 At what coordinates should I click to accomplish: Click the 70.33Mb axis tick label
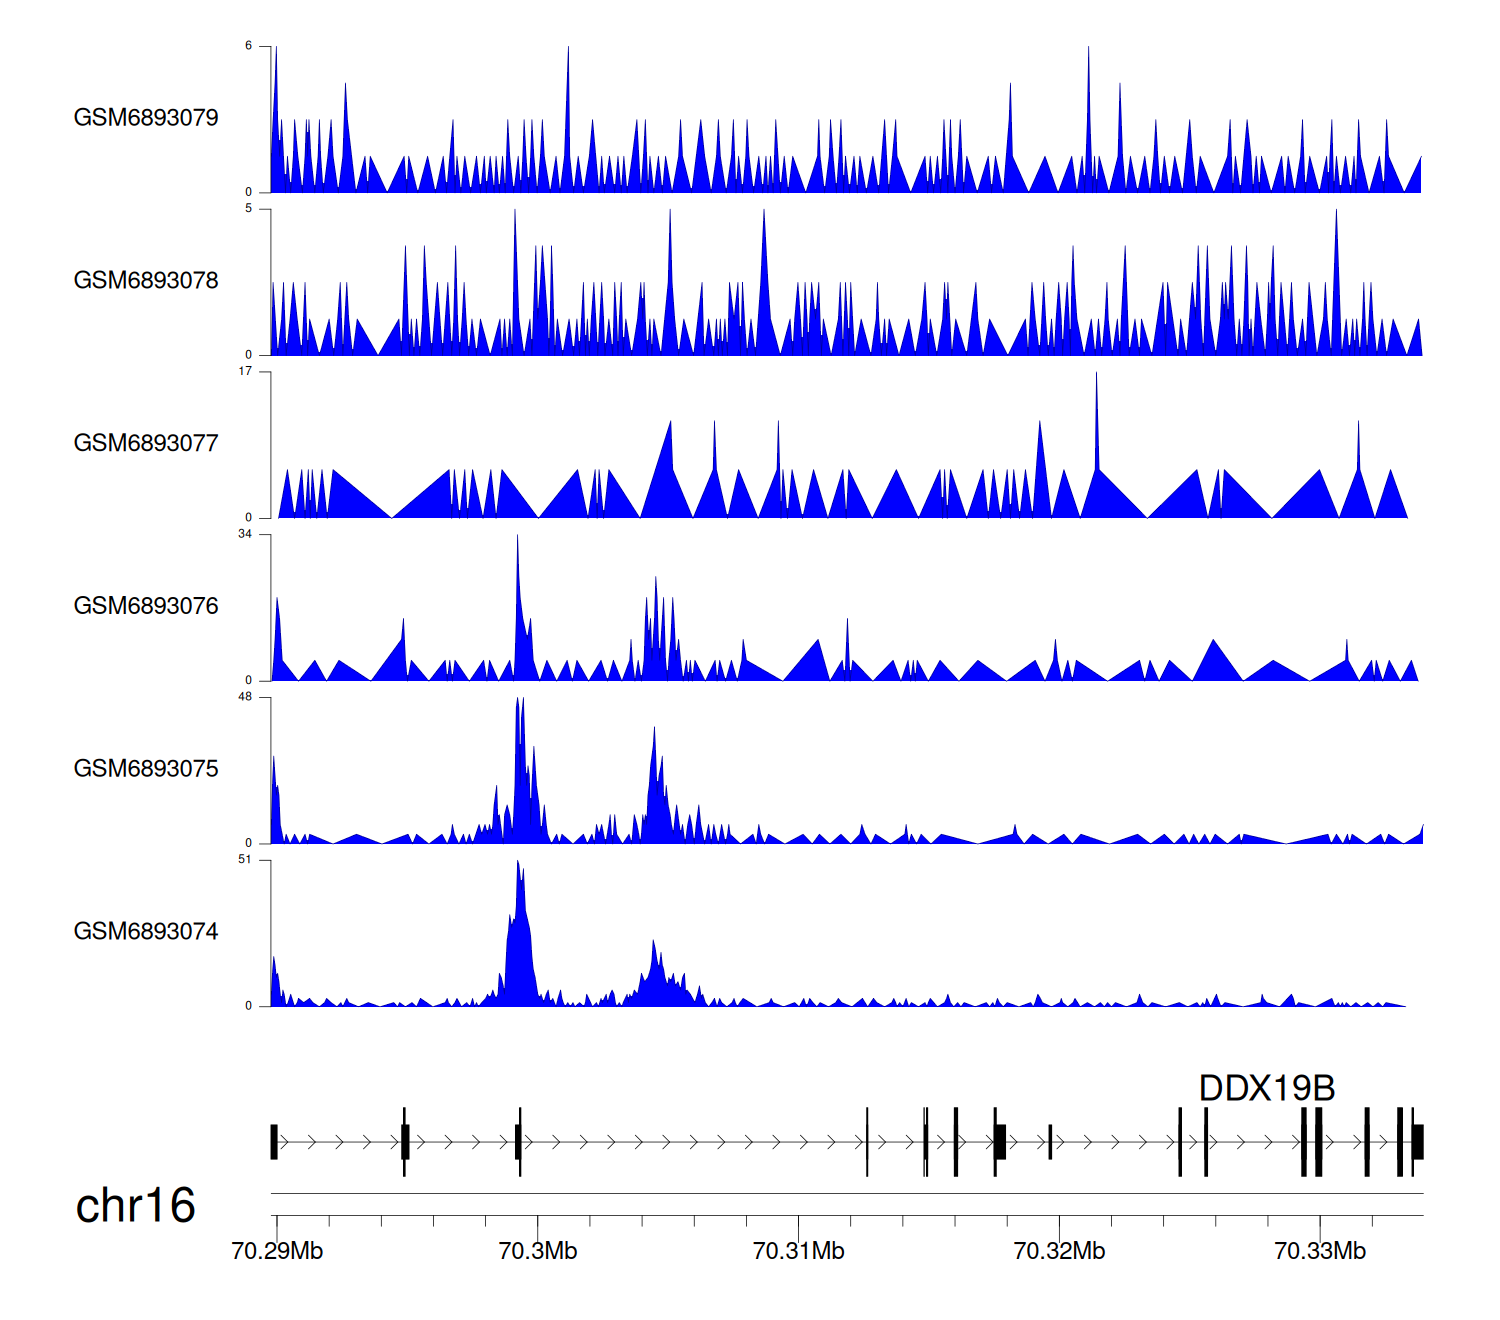(x=1320, y=1252)
